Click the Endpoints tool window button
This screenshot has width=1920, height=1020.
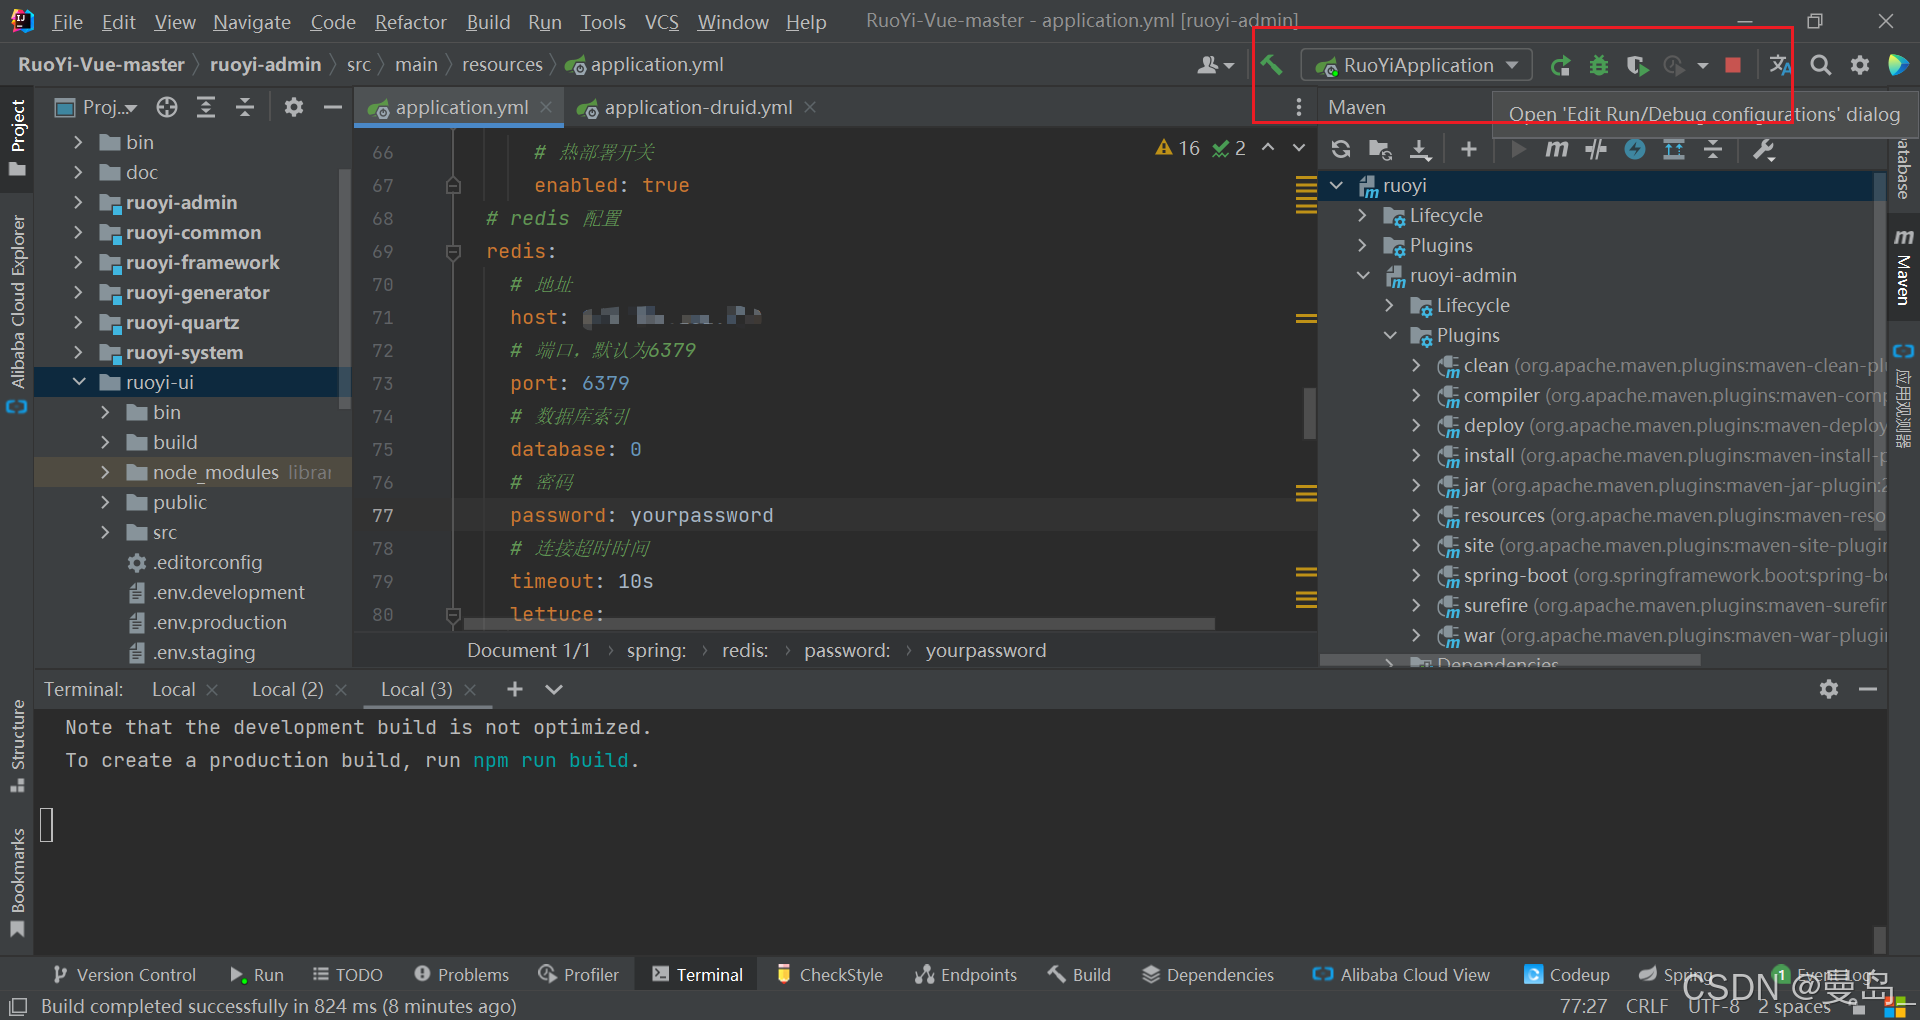point(966,975)
